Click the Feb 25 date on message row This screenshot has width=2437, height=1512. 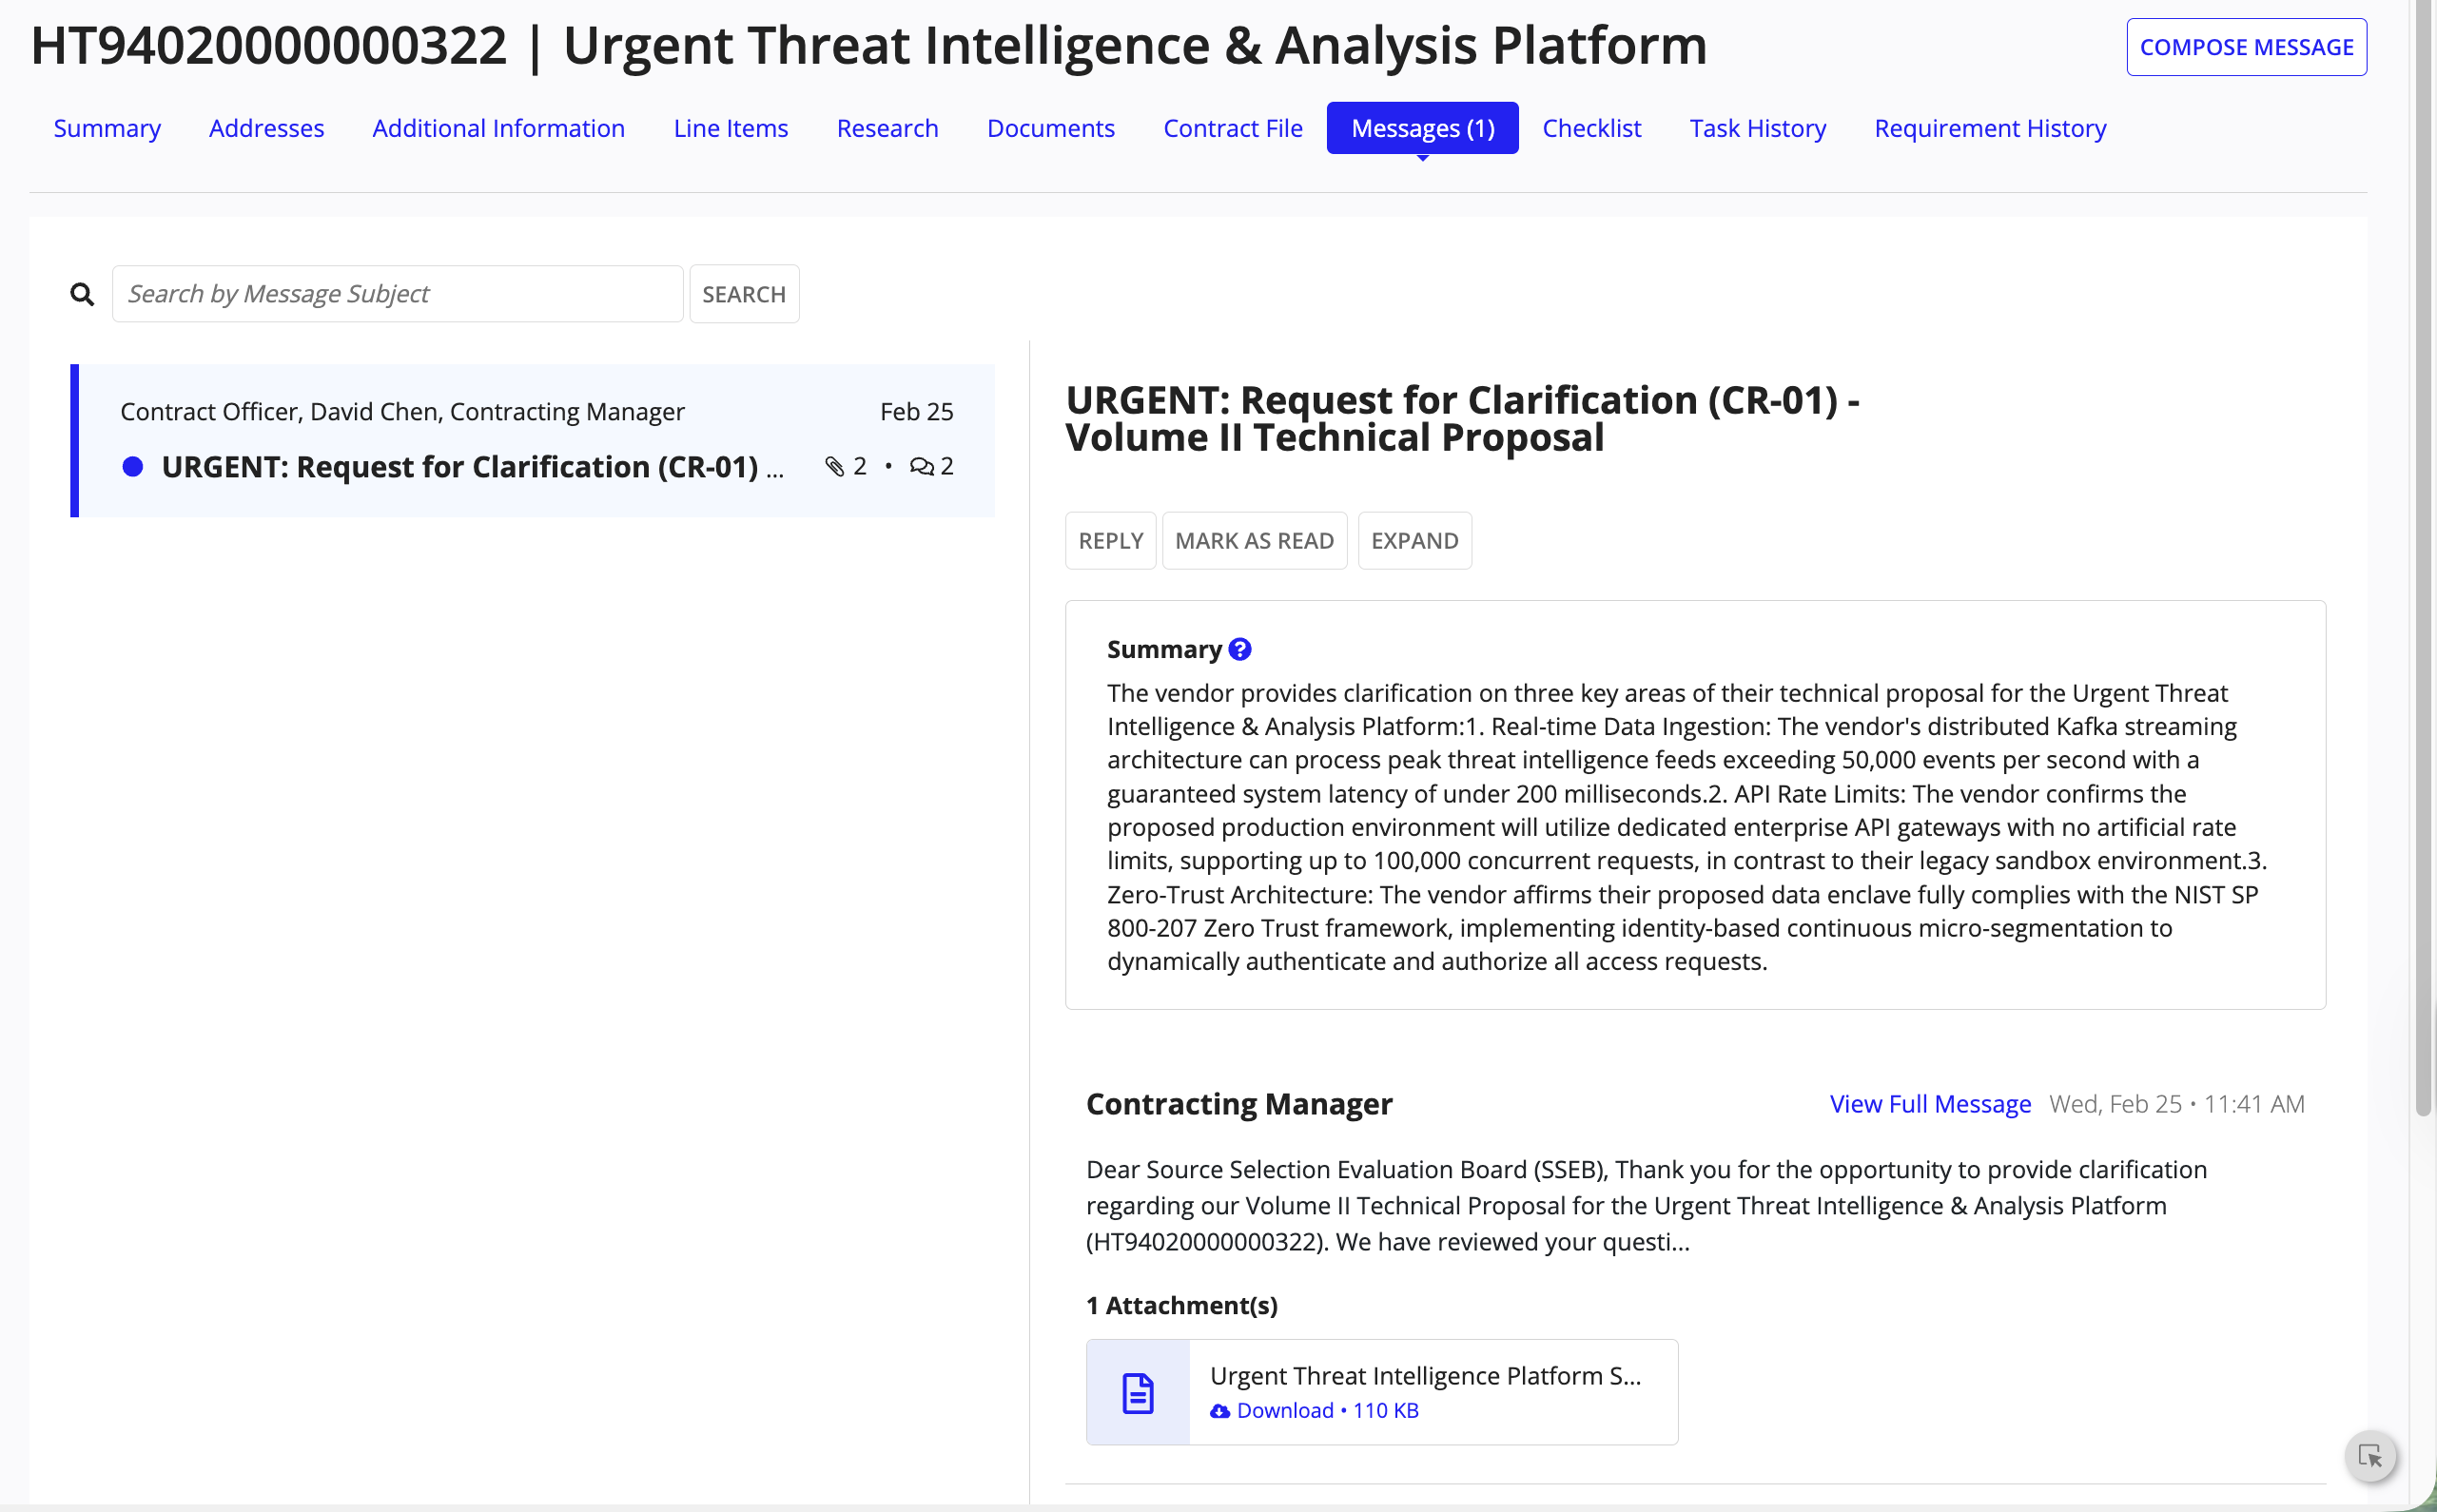coord(916,412)
